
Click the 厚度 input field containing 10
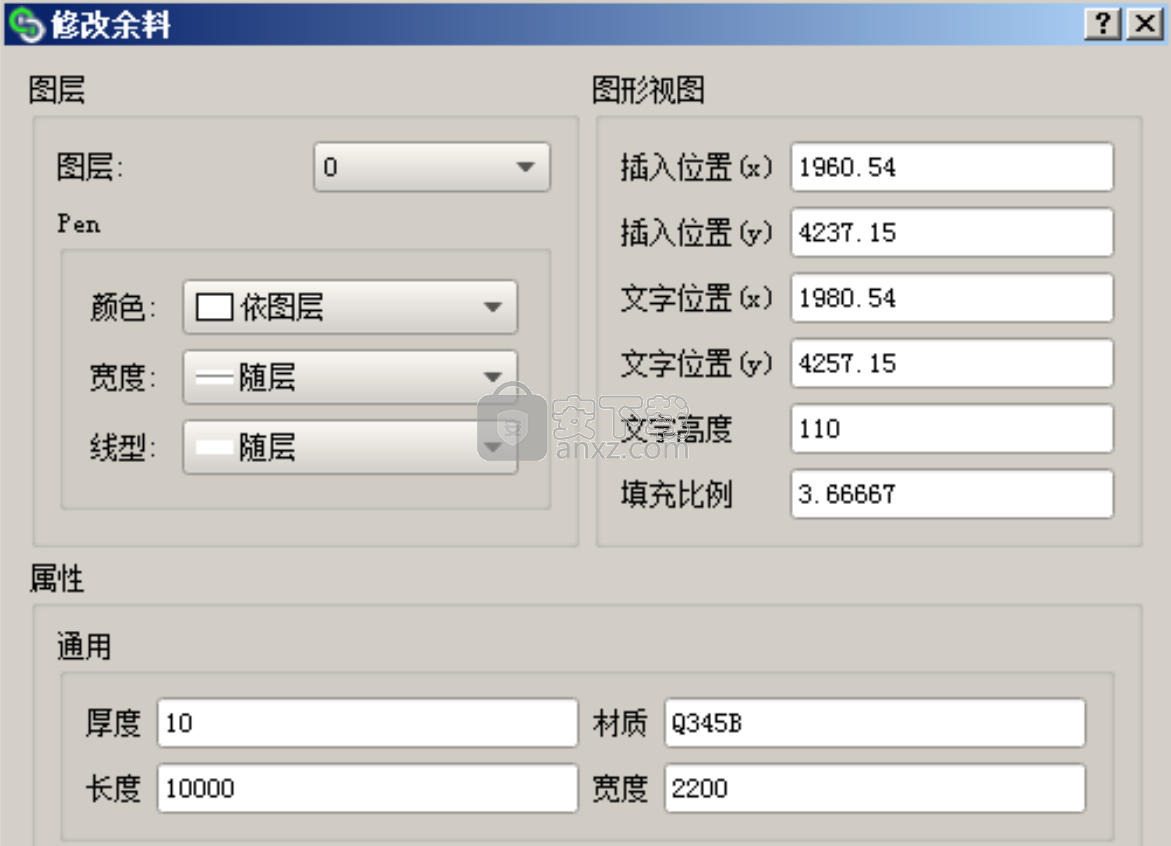click(x=367, y=723)
